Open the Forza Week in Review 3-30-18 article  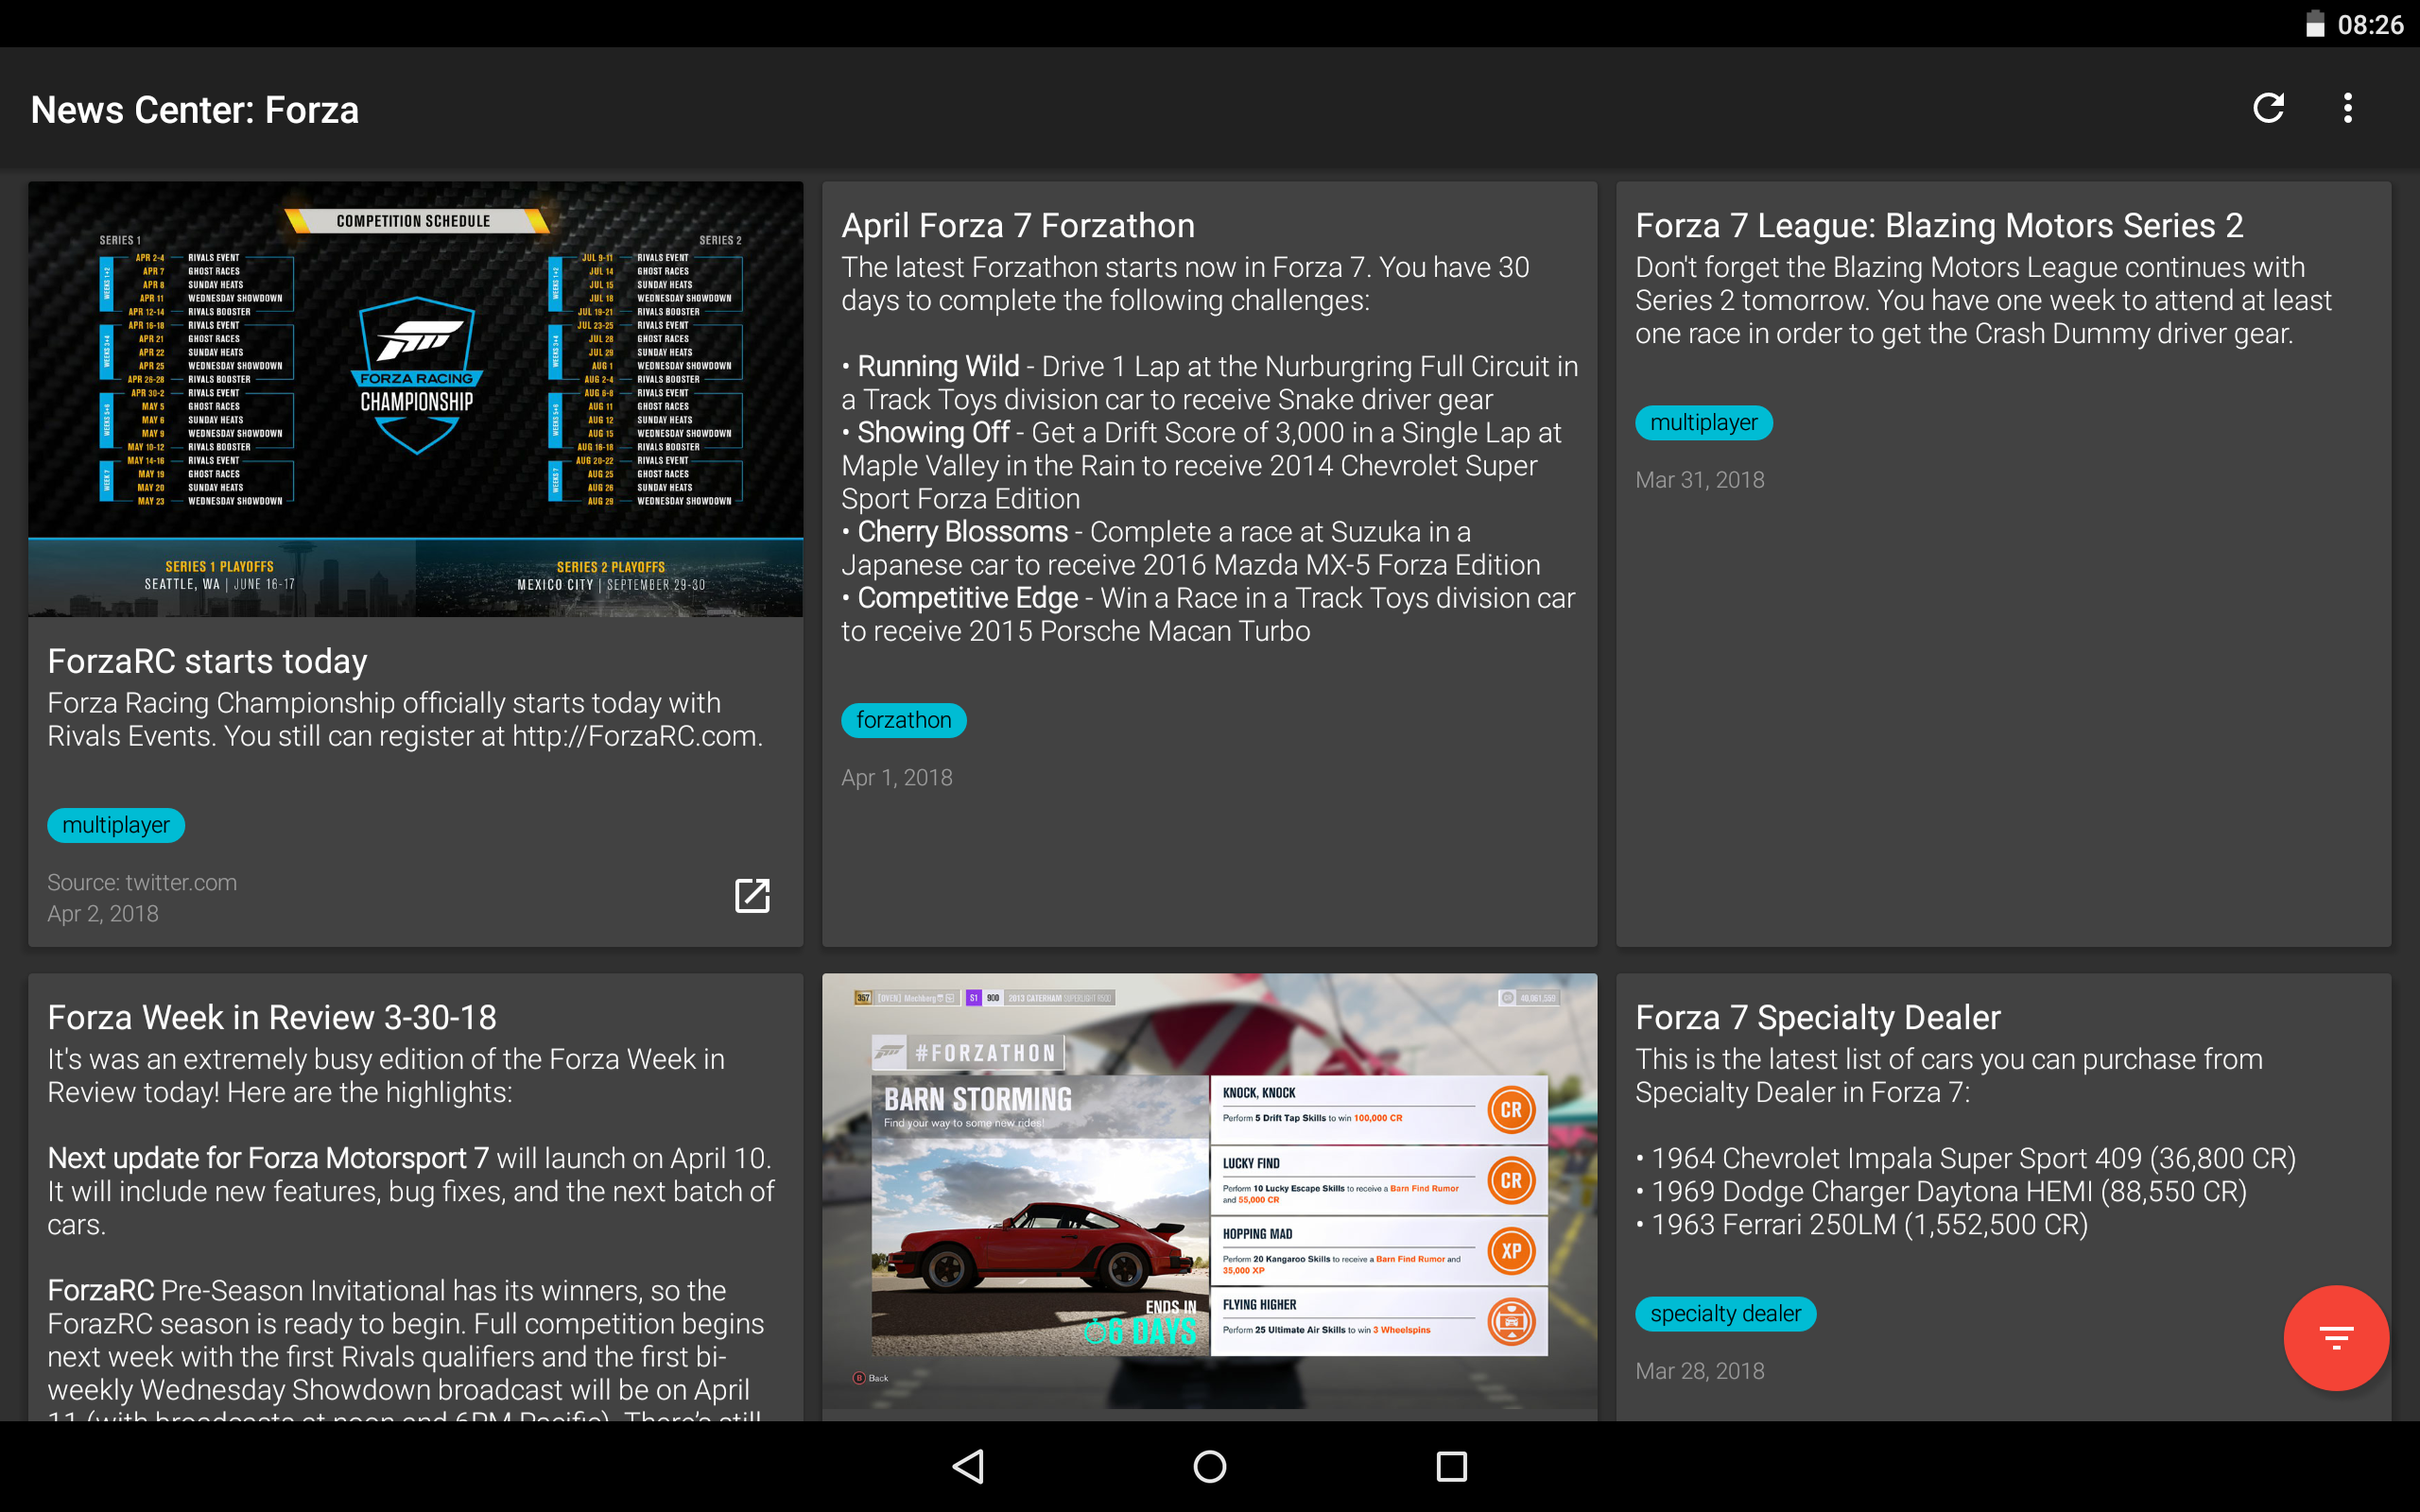click(272, 1016)
